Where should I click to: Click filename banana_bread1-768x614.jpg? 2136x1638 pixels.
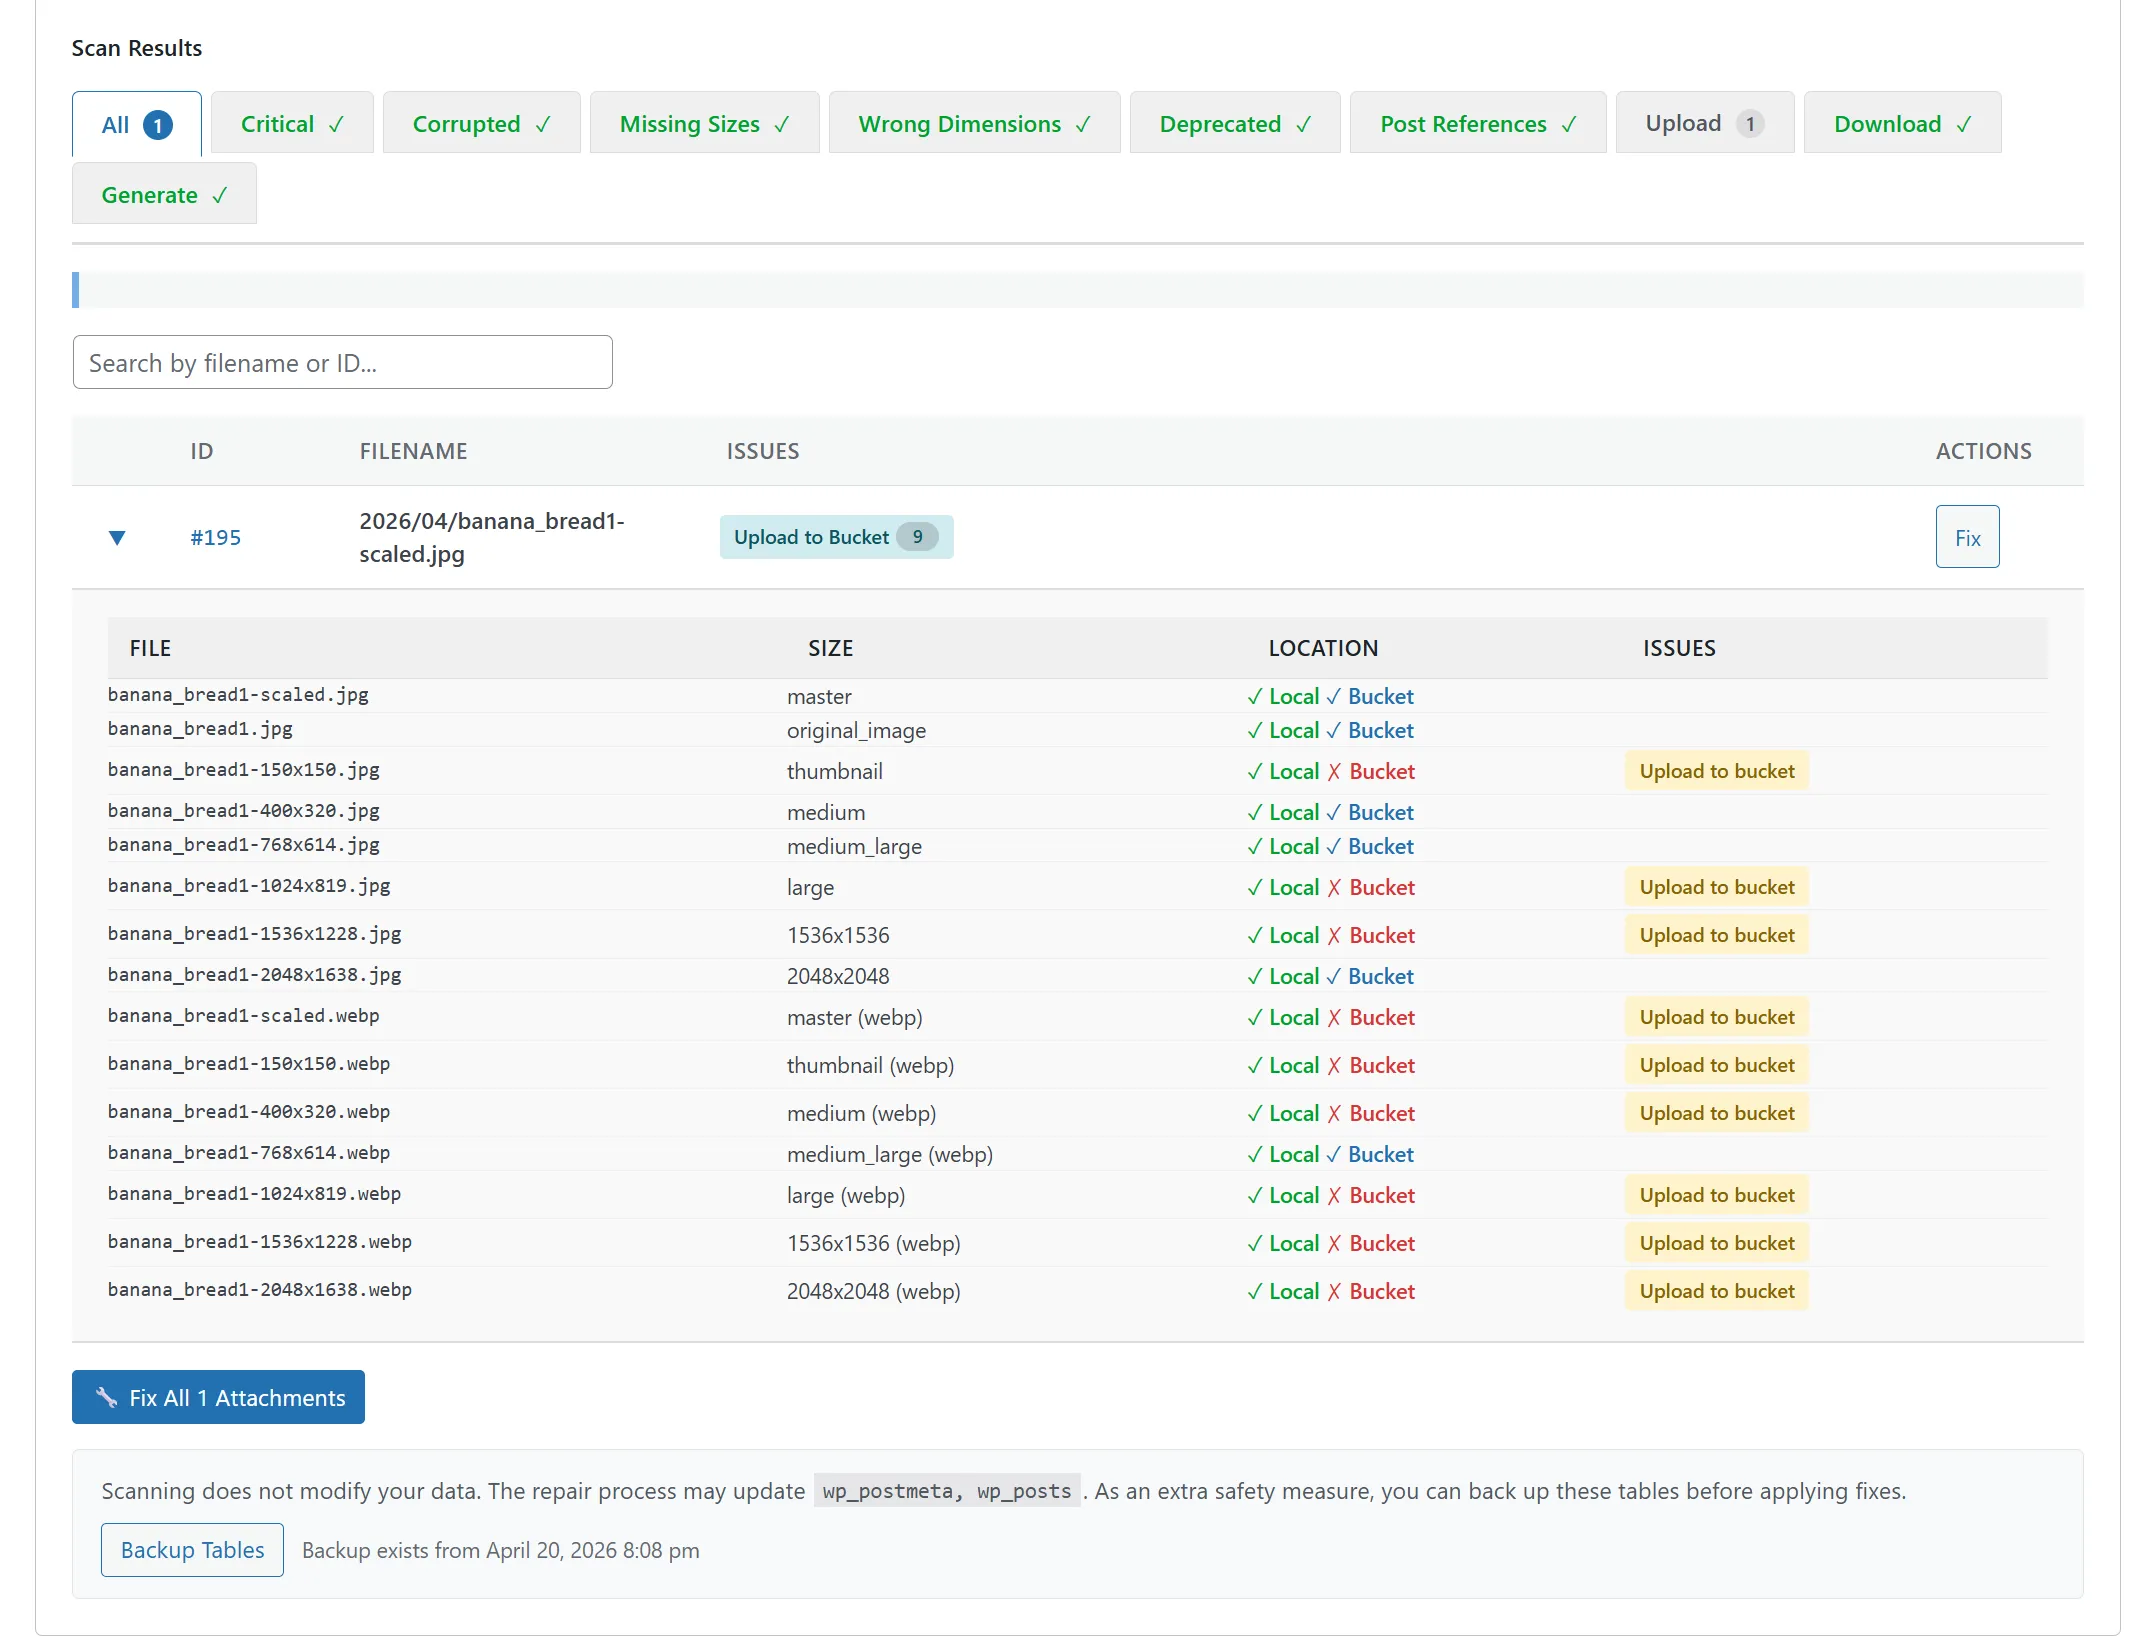[244, 845]
